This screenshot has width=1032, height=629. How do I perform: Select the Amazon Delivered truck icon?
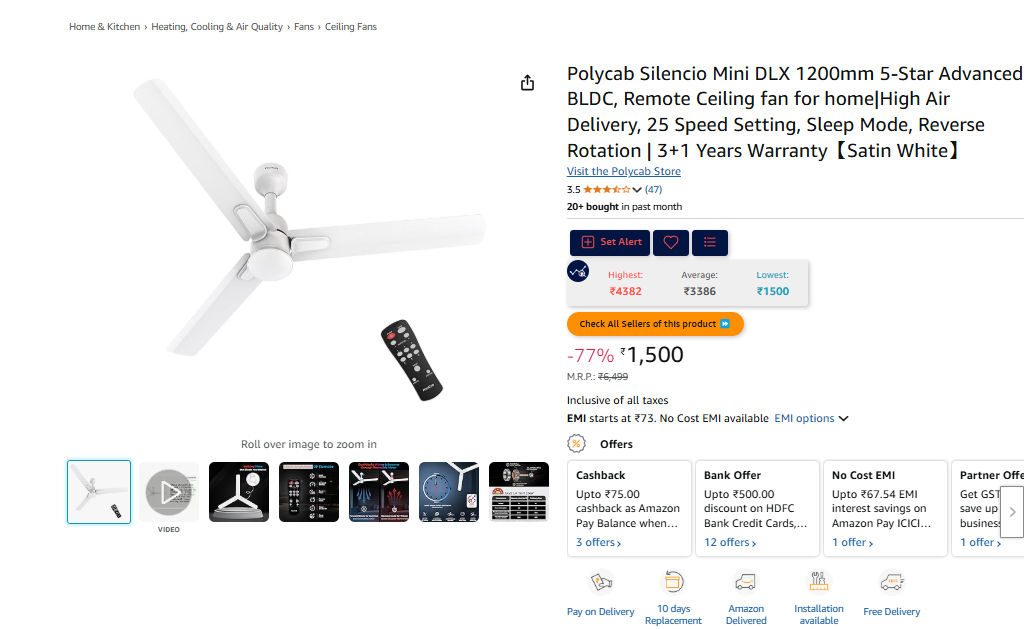point(745,582)
